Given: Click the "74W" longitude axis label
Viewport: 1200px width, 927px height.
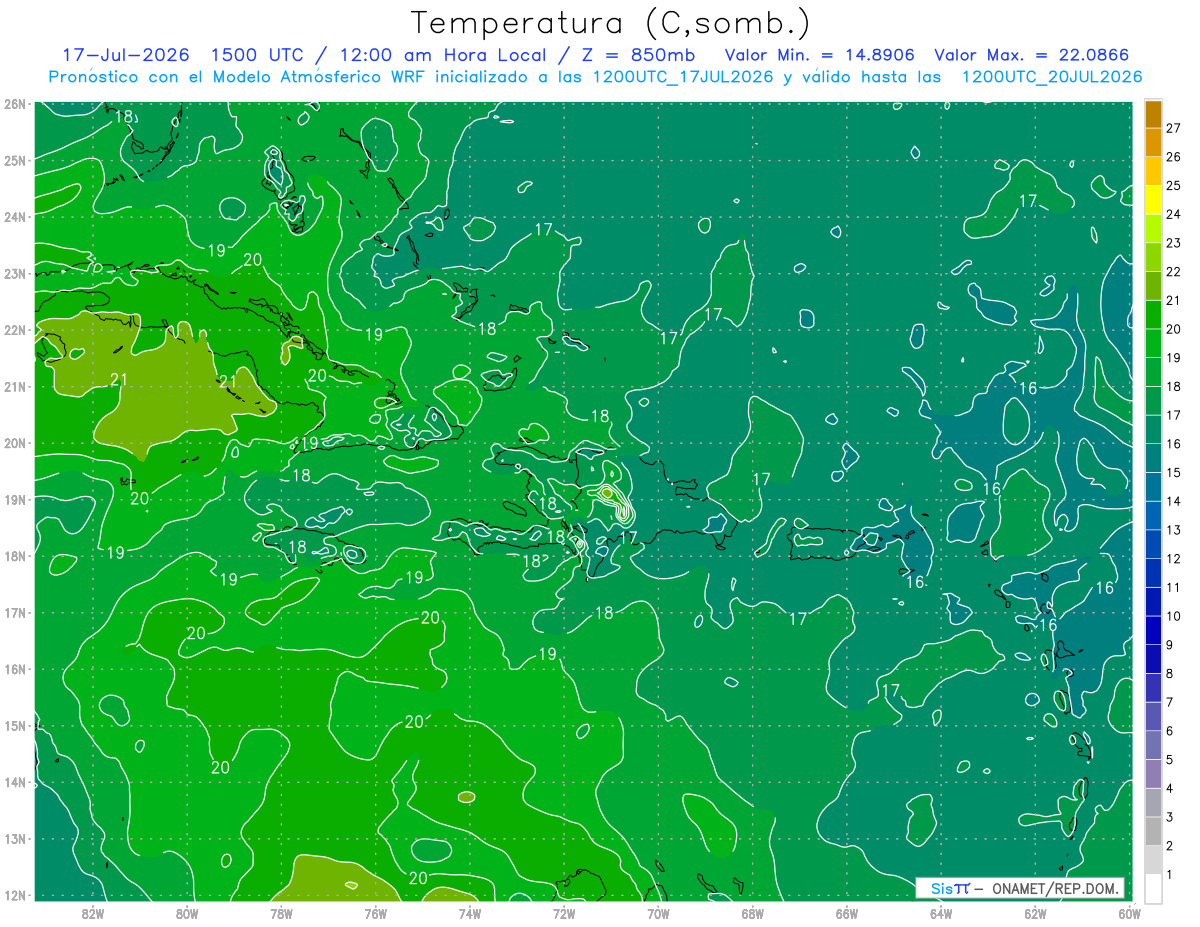Looking at the screenshot, I should pyautogui.click(x=469, y=913).
